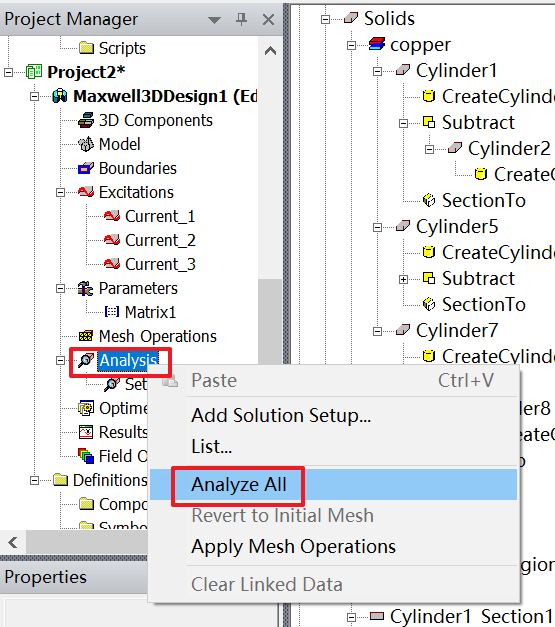Click the Boundaries icon in project tree

pos(86,168)
